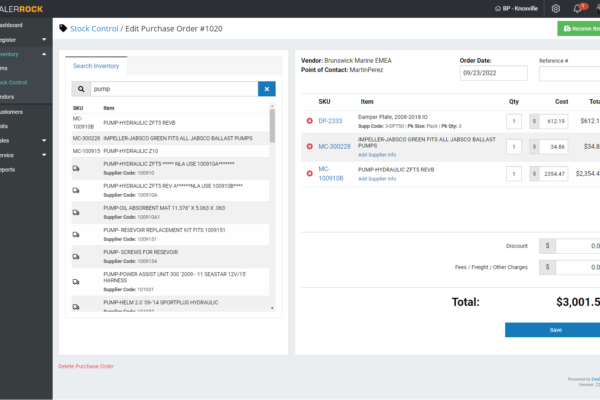Select the Search Inventory tab
Screen dimensions: 600x400
tap(96, 66)
